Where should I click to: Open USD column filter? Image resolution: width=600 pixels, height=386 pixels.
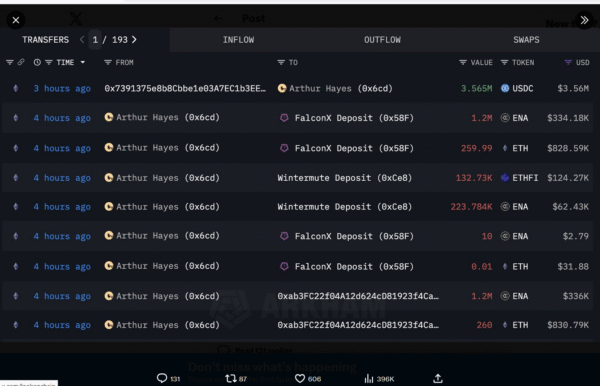(x=568, y=62)
